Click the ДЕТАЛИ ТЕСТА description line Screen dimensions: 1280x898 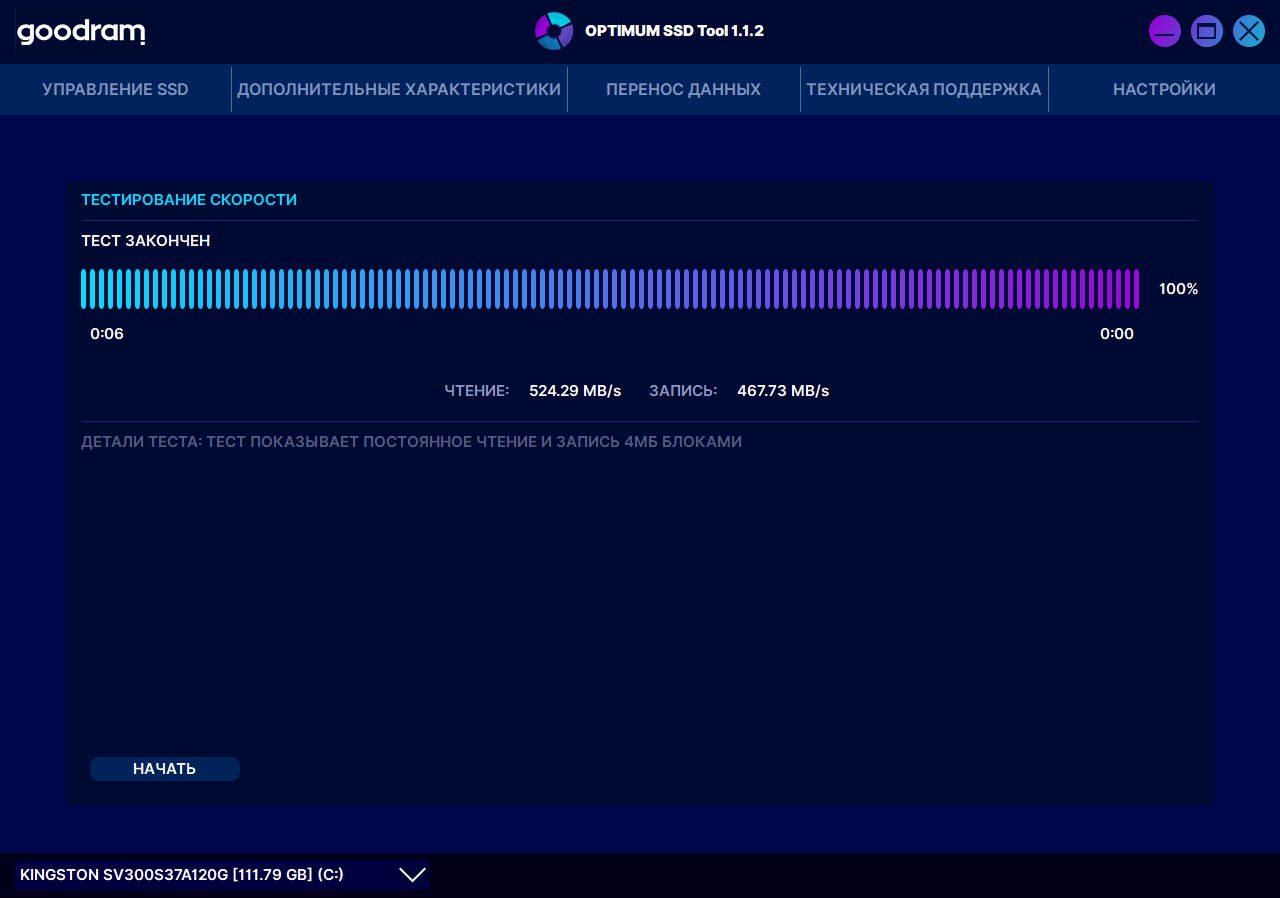click(x=411, y=442)
